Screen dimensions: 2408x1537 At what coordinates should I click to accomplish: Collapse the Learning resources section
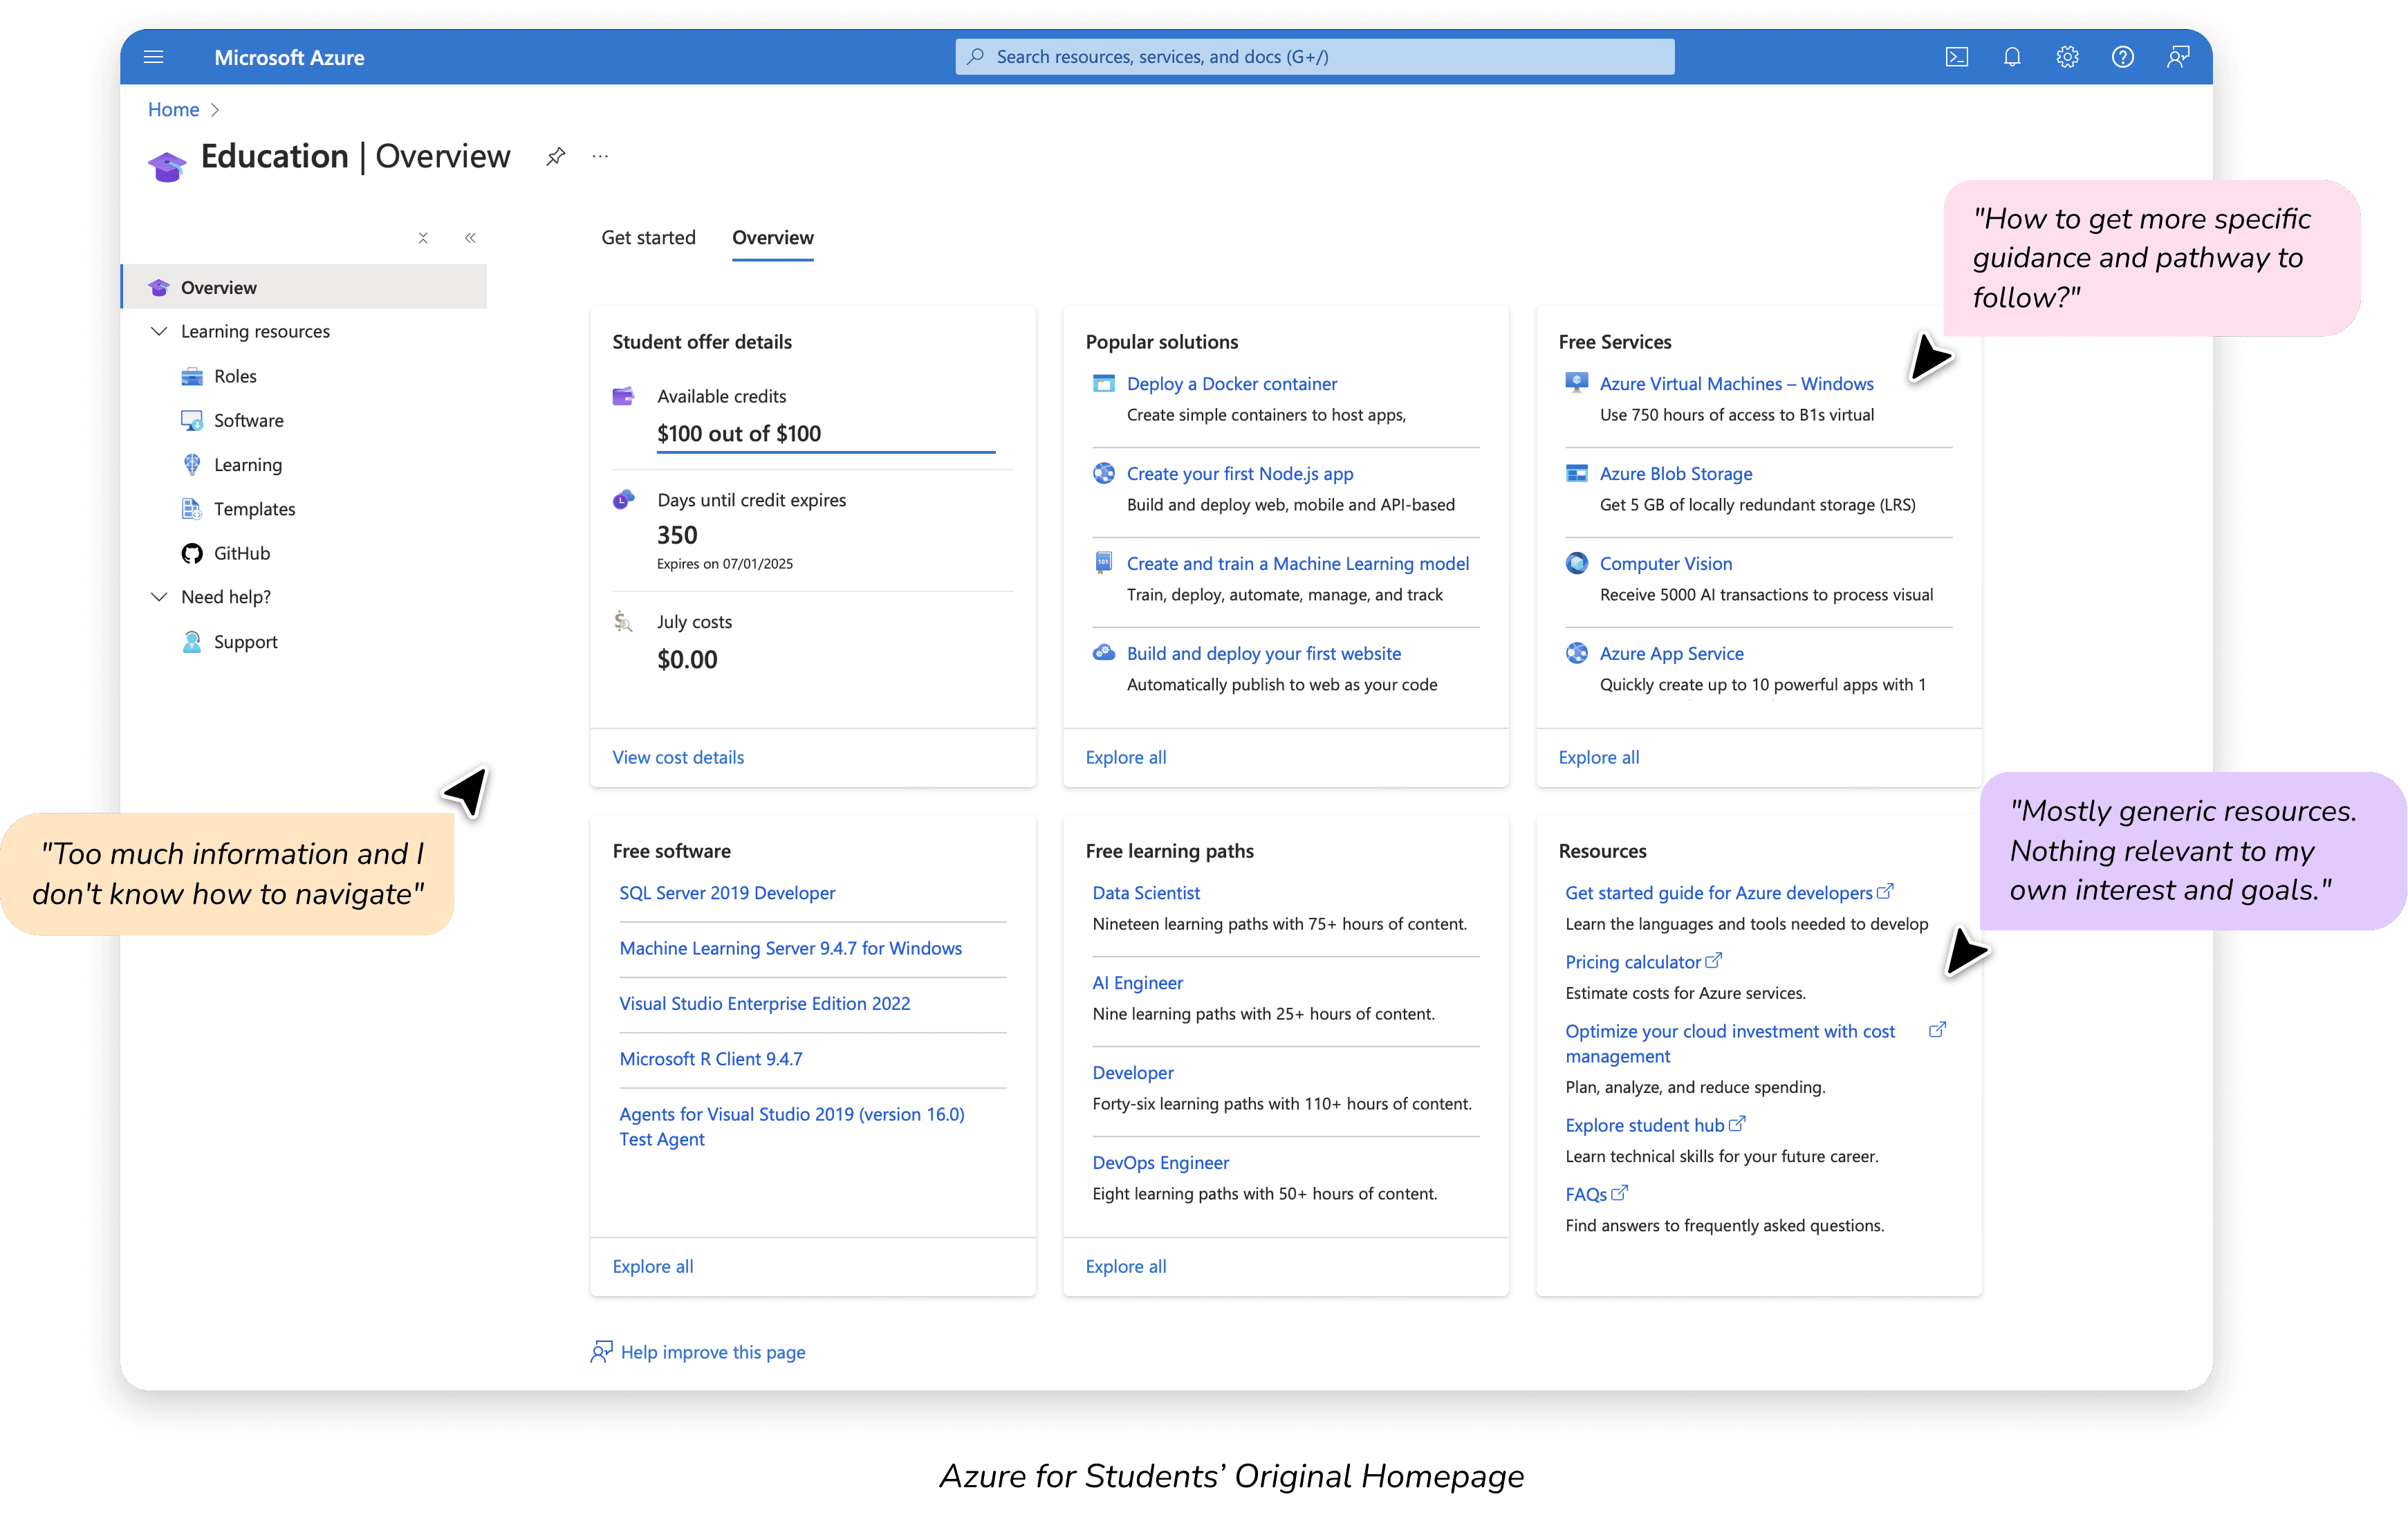tap(159, 331)
